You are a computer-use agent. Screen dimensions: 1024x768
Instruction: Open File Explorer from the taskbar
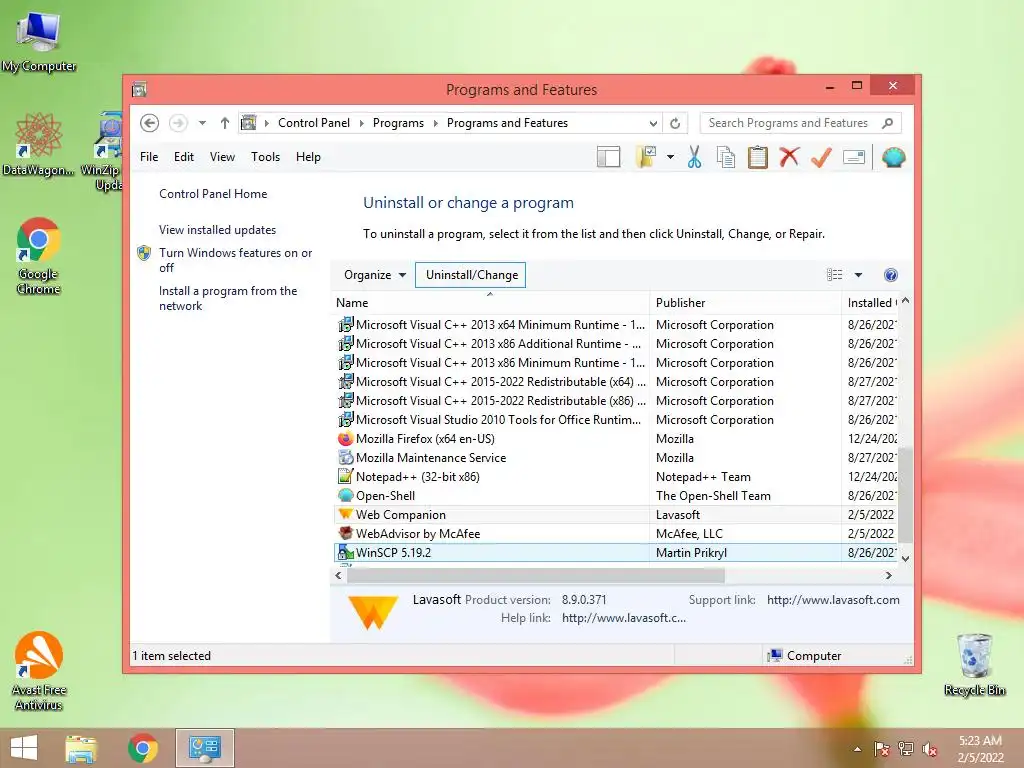pyautogui.click(x=81, y=748)
